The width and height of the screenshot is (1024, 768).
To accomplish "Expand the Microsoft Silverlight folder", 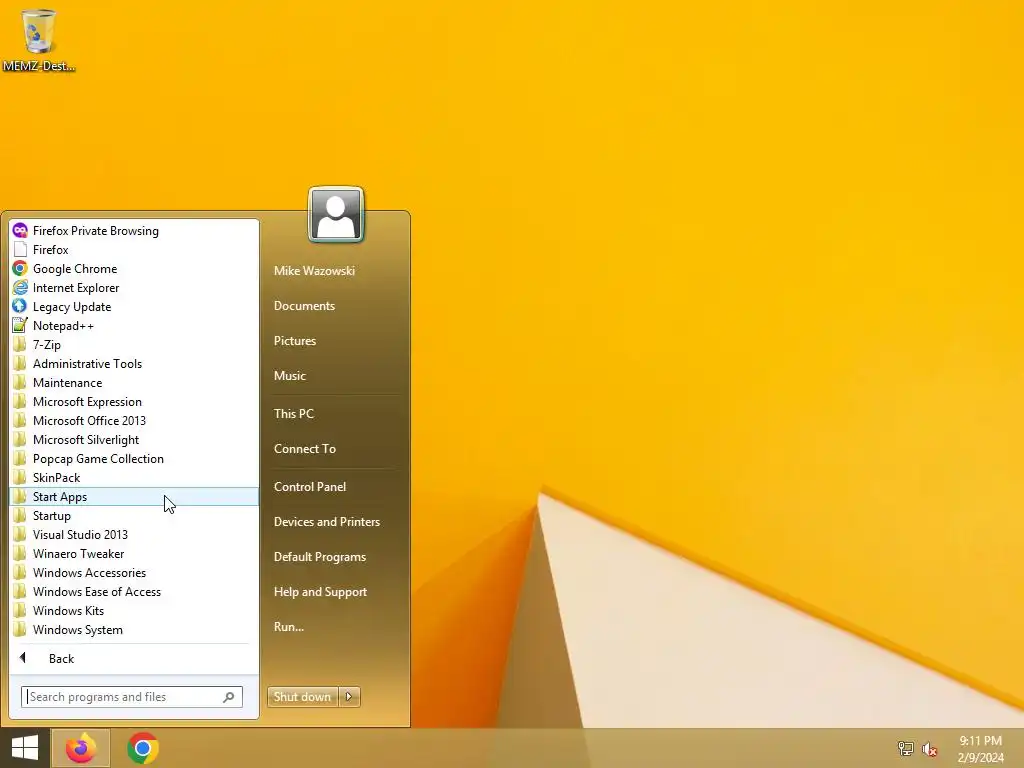I will tap(134, 440).
